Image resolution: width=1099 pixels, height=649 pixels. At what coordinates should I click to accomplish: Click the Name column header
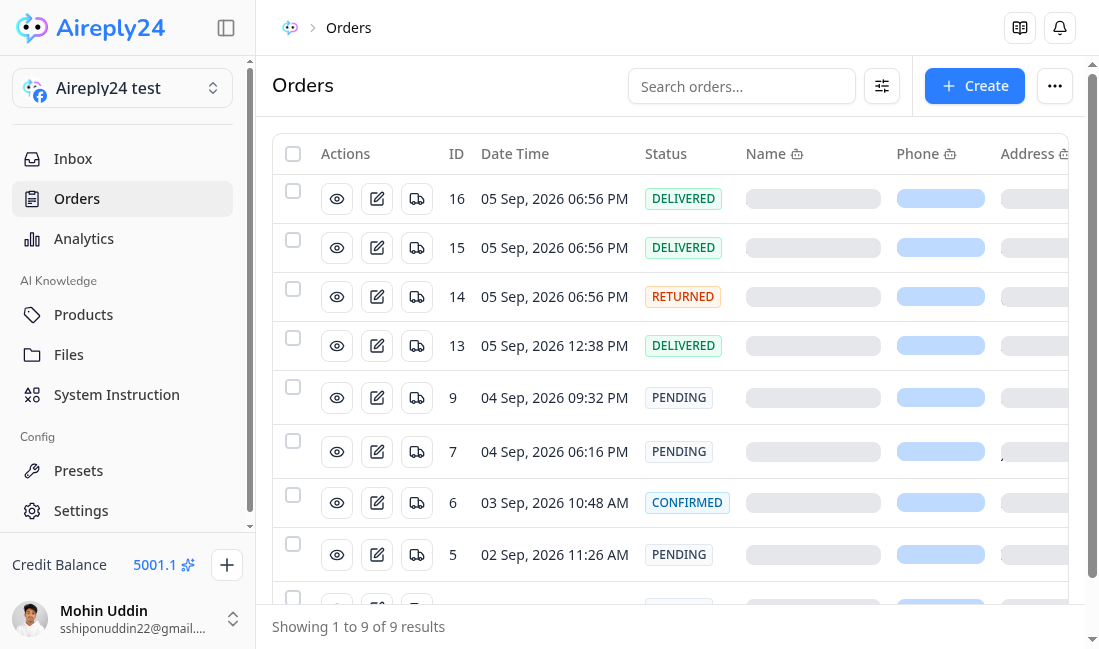coord(774,154)
